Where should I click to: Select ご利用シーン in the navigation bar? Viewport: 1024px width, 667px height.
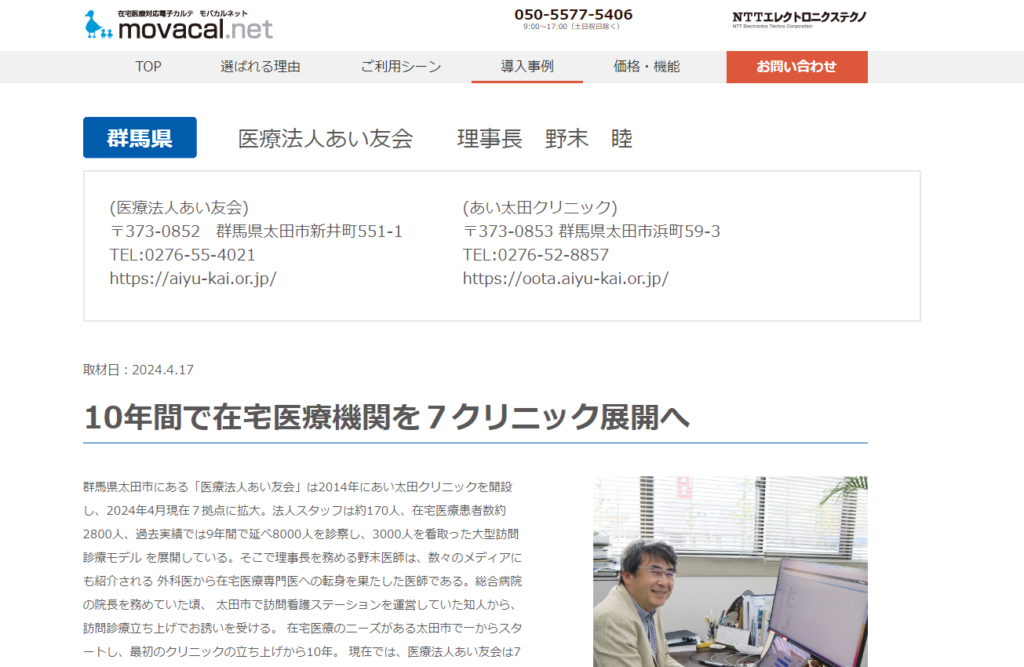click(x=400, y=67)
